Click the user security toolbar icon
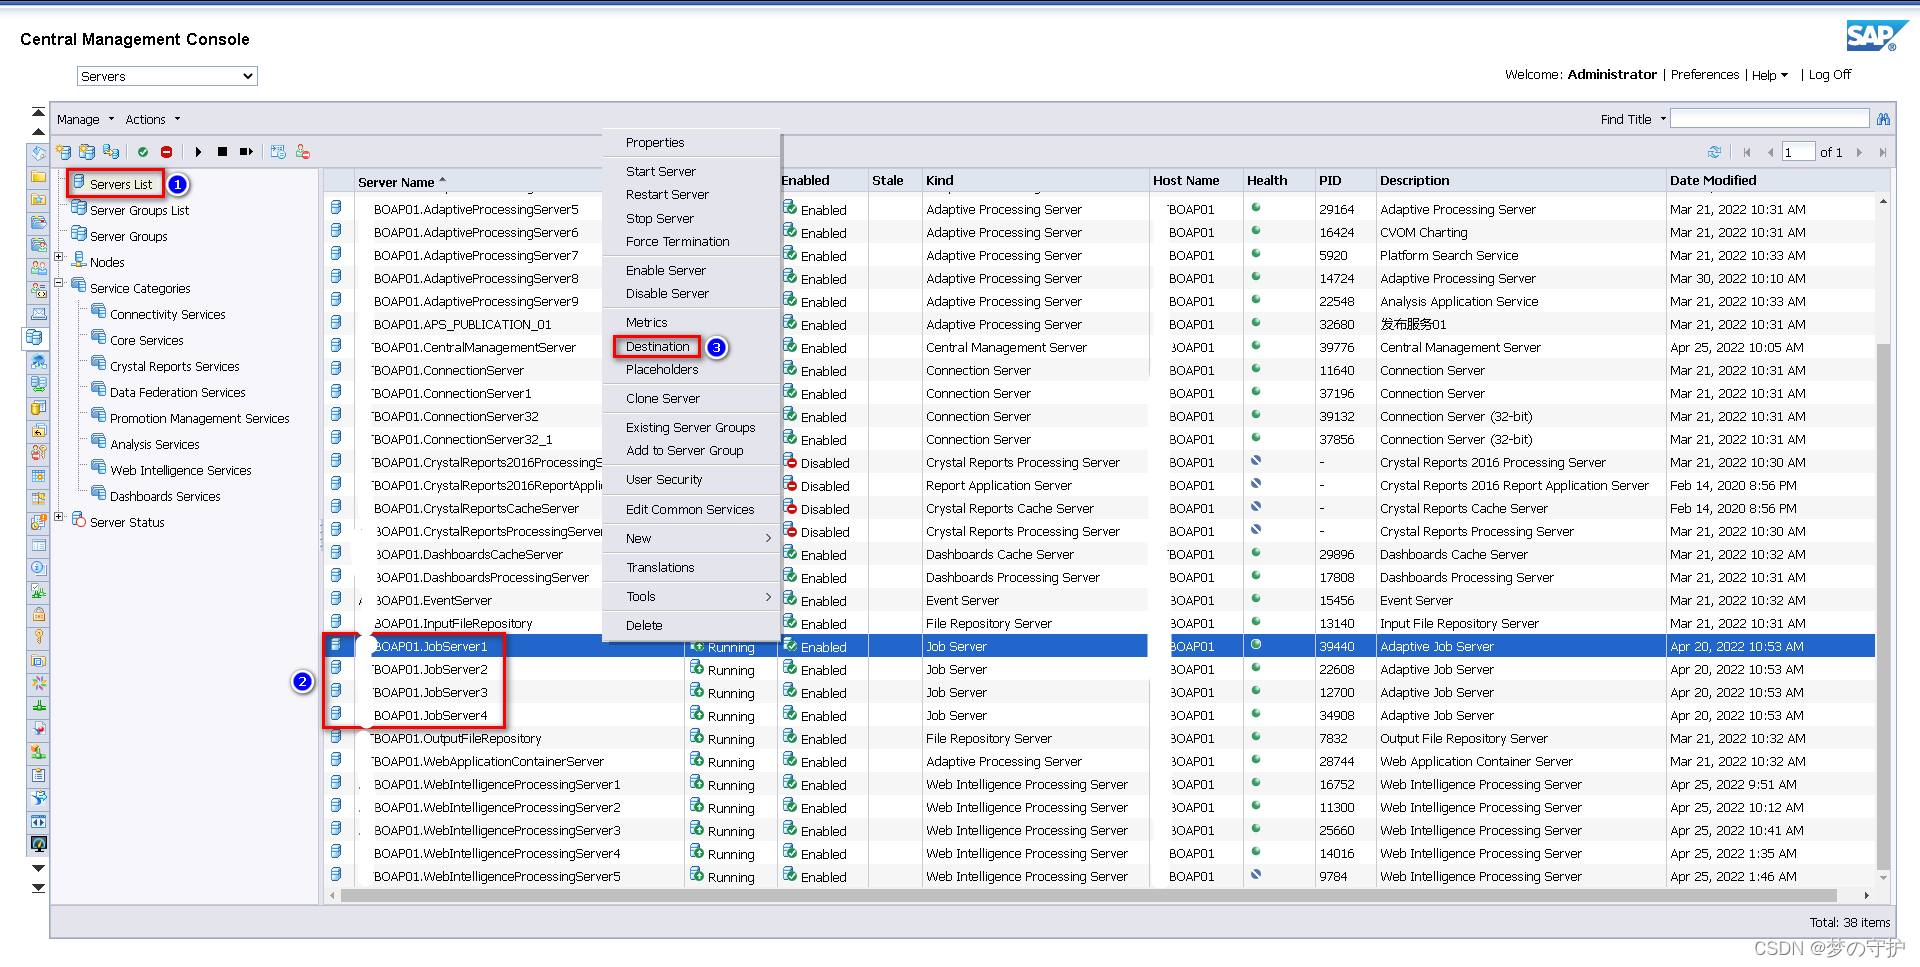The height and width of the screenshot is (967, 1920). pyautogui.click(x=302, y=152)
